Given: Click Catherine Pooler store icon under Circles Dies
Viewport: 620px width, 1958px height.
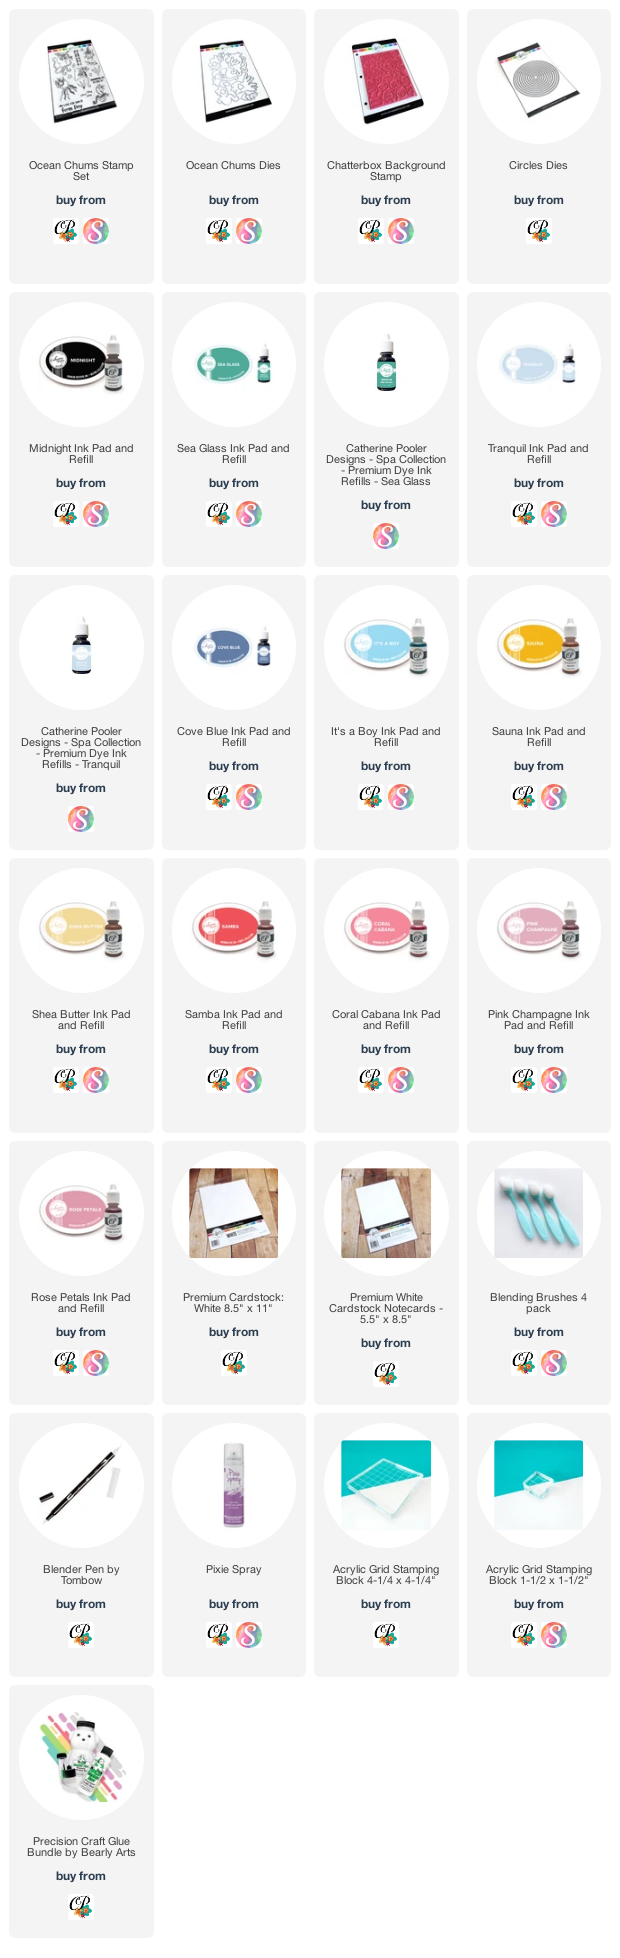Looking at the screenshot, I should pos(538,231).
